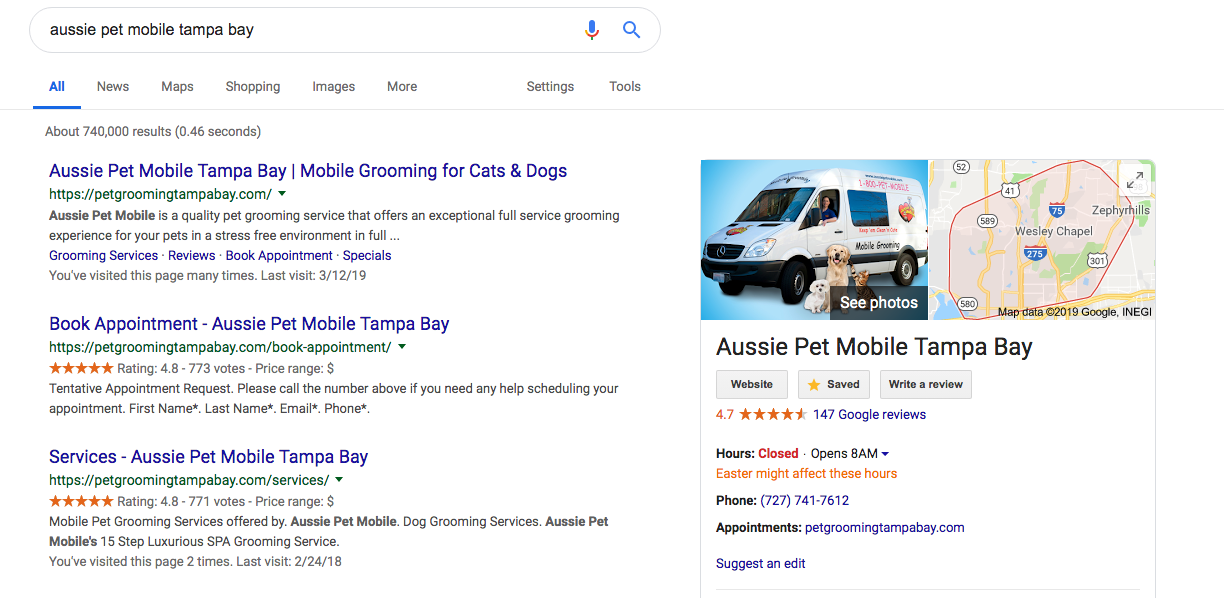This screenshot has width=1224, height=598.
Task: Open dropdown arrow beside petgroomingtampabay.com/ URL
Action: click(282, 194)
